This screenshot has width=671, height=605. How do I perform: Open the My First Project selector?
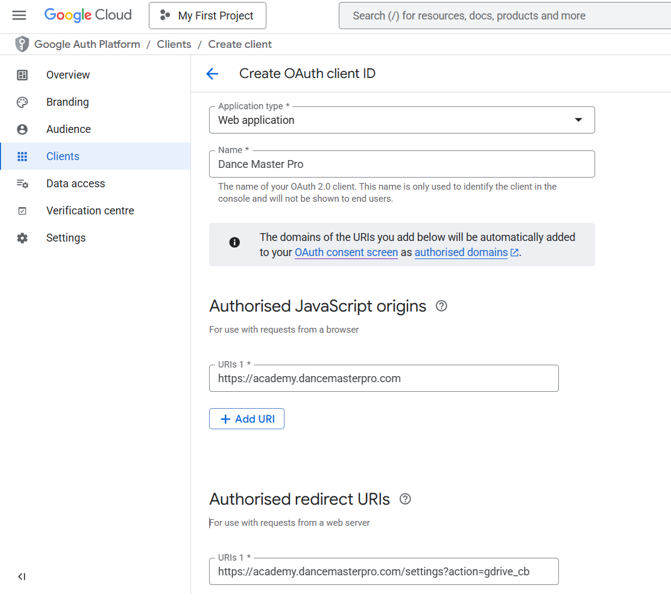coord(208,16)
